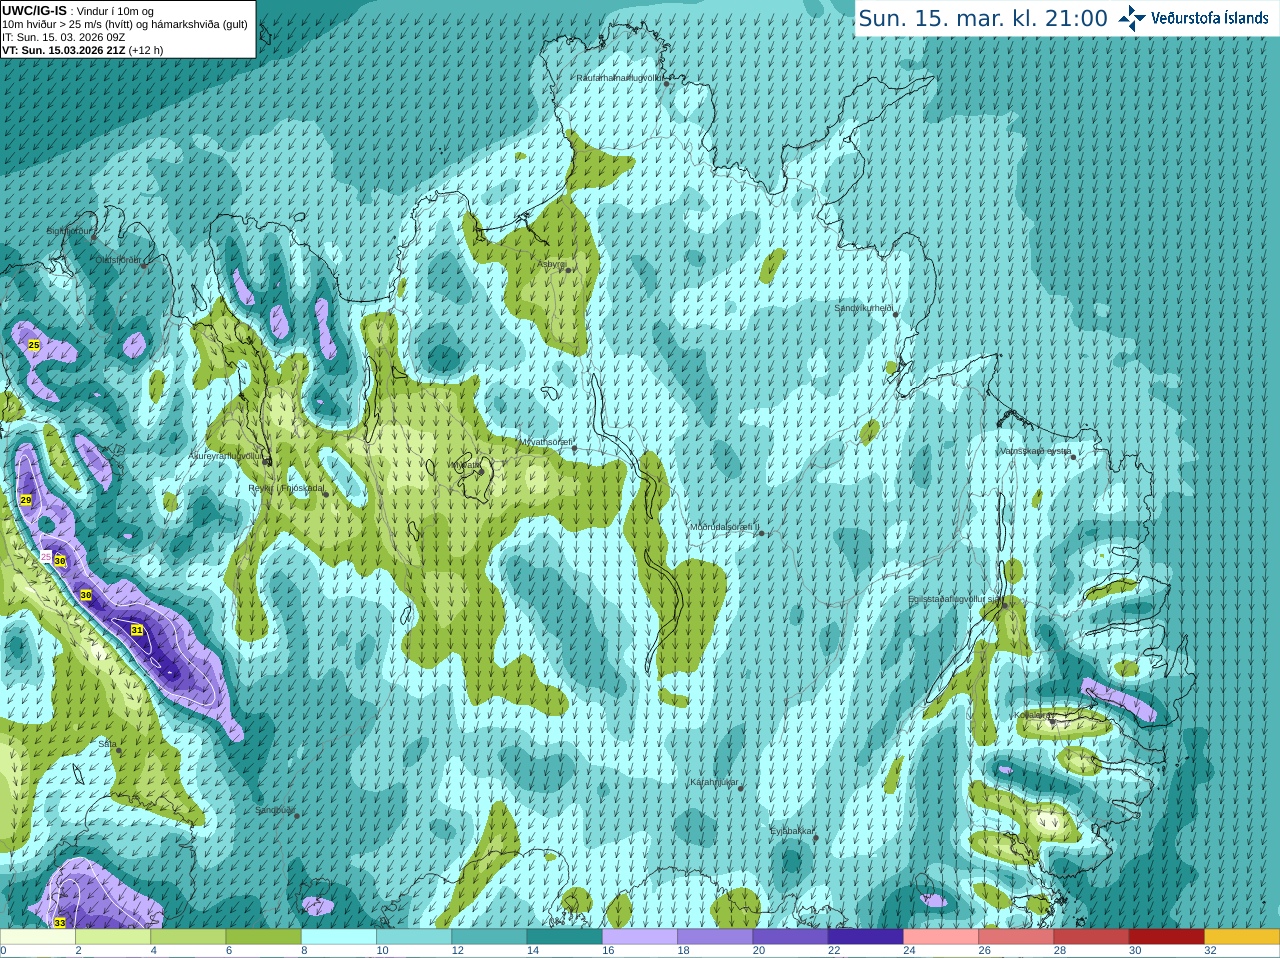Image resolution: width=1280 pixels, height=958 pixels.
Task: Click the 2–4 m/s light green legend swatch
Action: (x=113, y=937)
